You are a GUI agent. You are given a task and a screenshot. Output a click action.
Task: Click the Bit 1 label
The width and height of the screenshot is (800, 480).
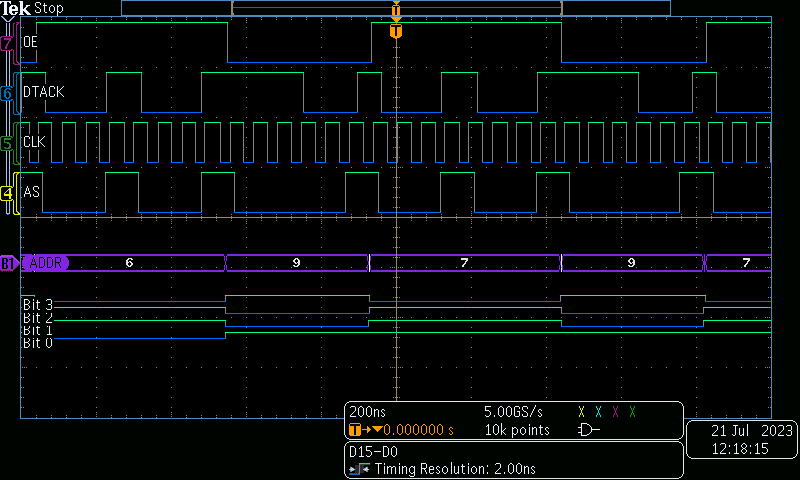coord(37,330)
